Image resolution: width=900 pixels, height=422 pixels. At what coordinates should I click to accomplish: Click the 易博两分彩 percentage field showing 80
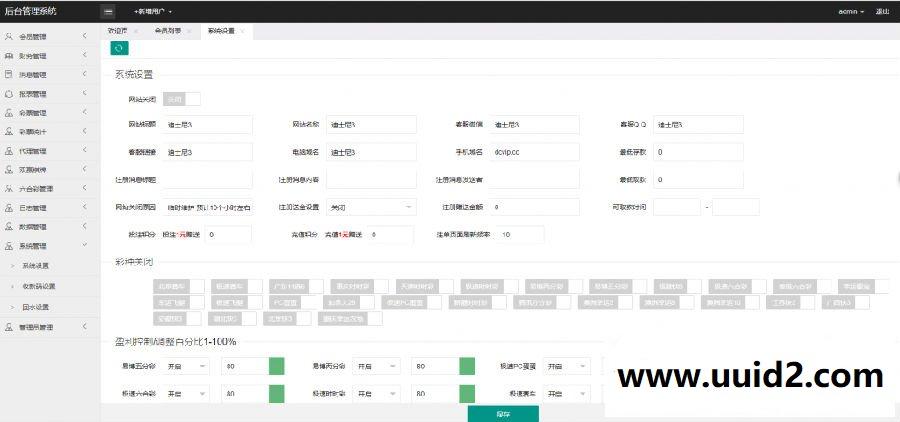point(435,366)
